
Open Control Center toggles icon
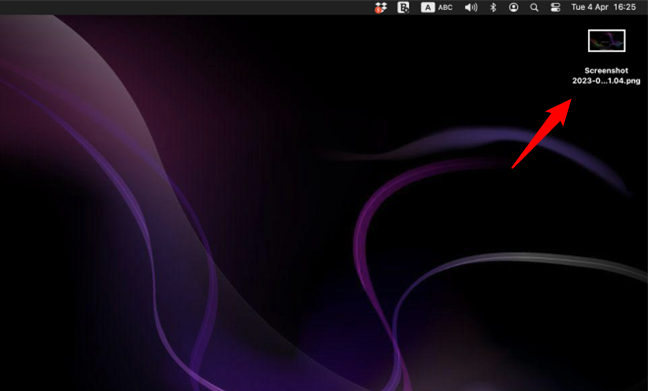556,7
